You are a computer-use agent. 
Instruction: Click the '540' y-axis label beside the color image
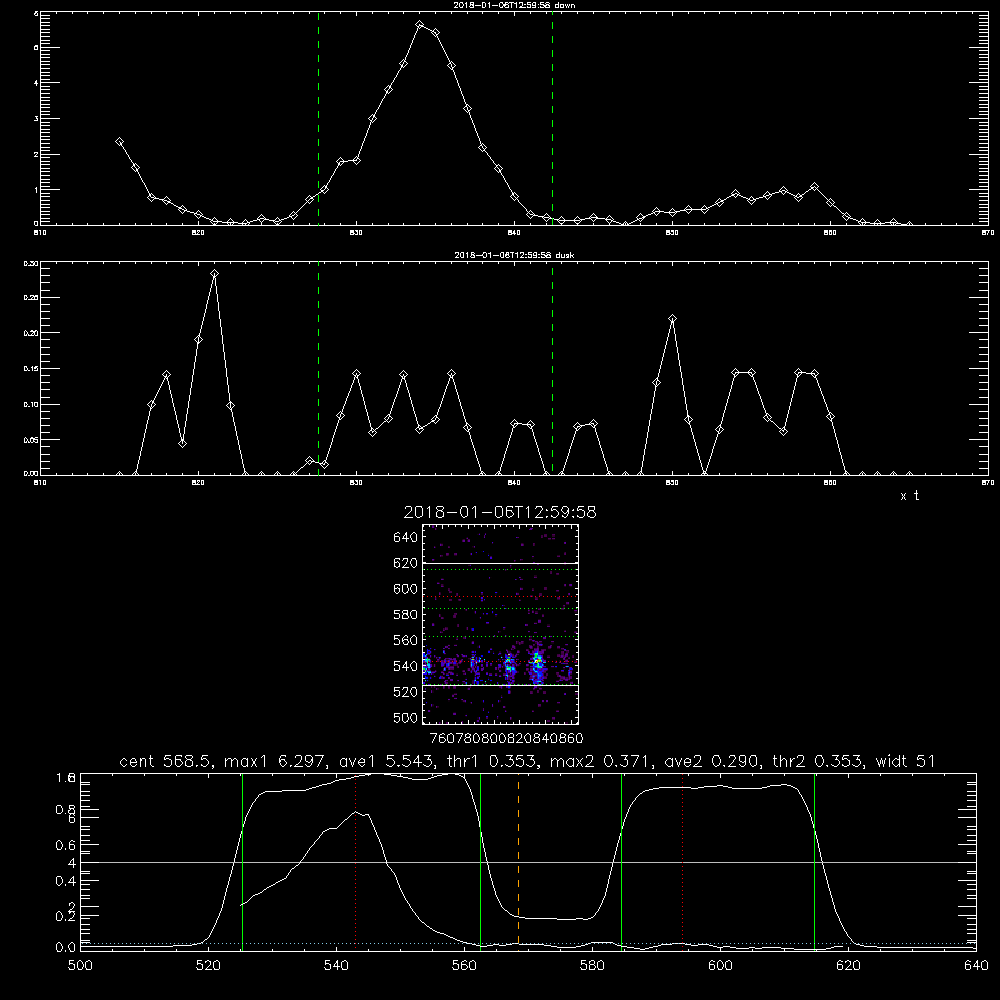pos(406,666)
